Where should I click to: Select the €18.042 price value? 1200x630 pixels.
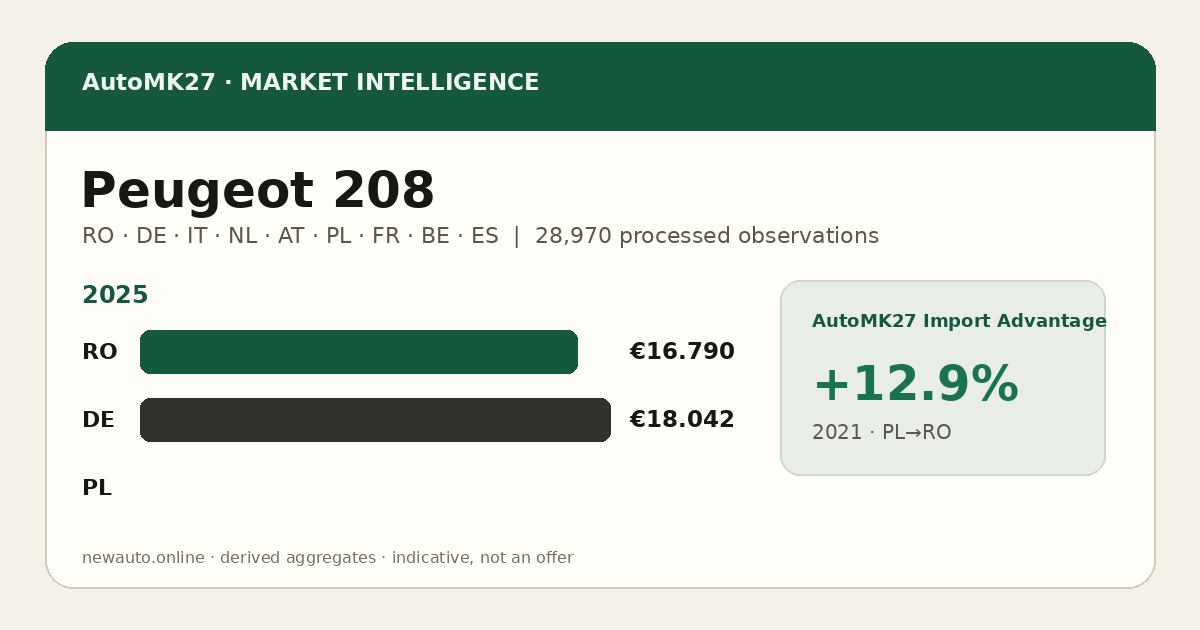click(x=682, y=420)
